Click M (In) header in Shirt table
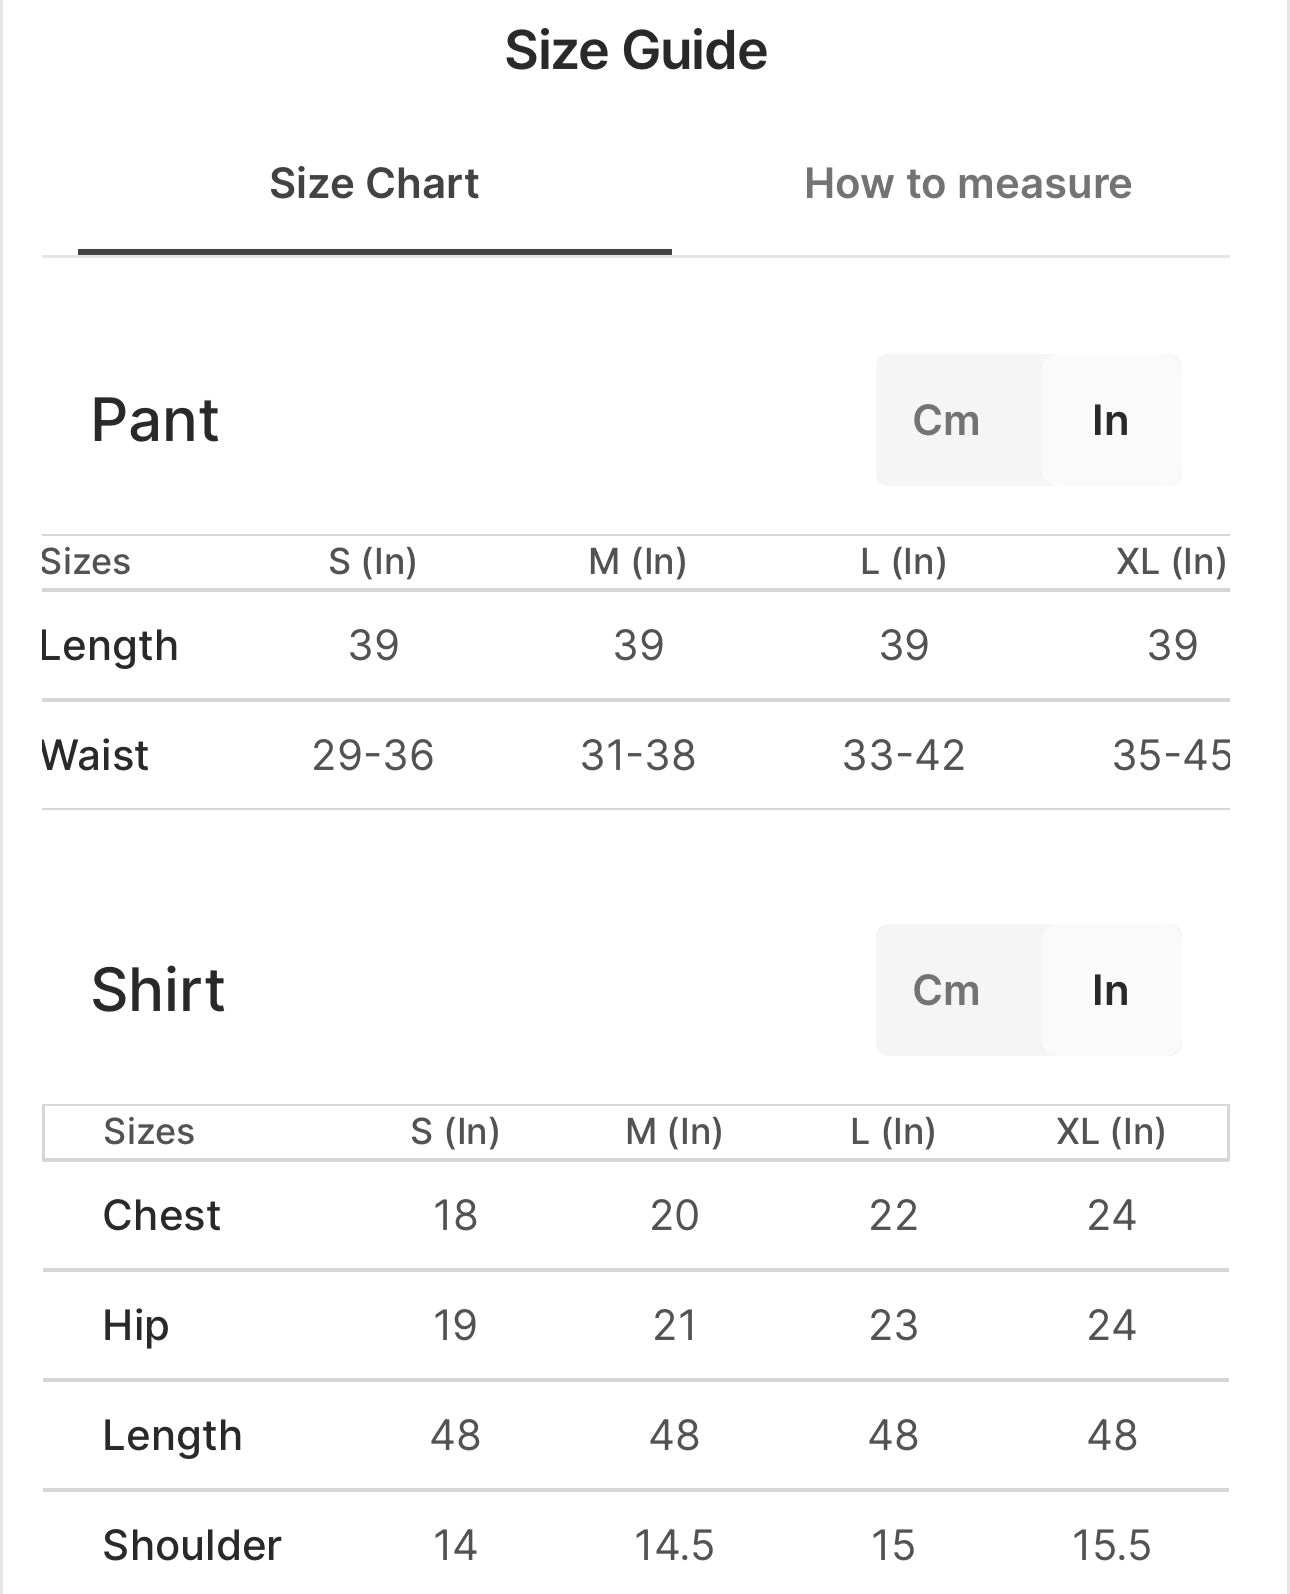Image resolution: width=1290 pixels, height=1594 pixels. coord(674,1132)
